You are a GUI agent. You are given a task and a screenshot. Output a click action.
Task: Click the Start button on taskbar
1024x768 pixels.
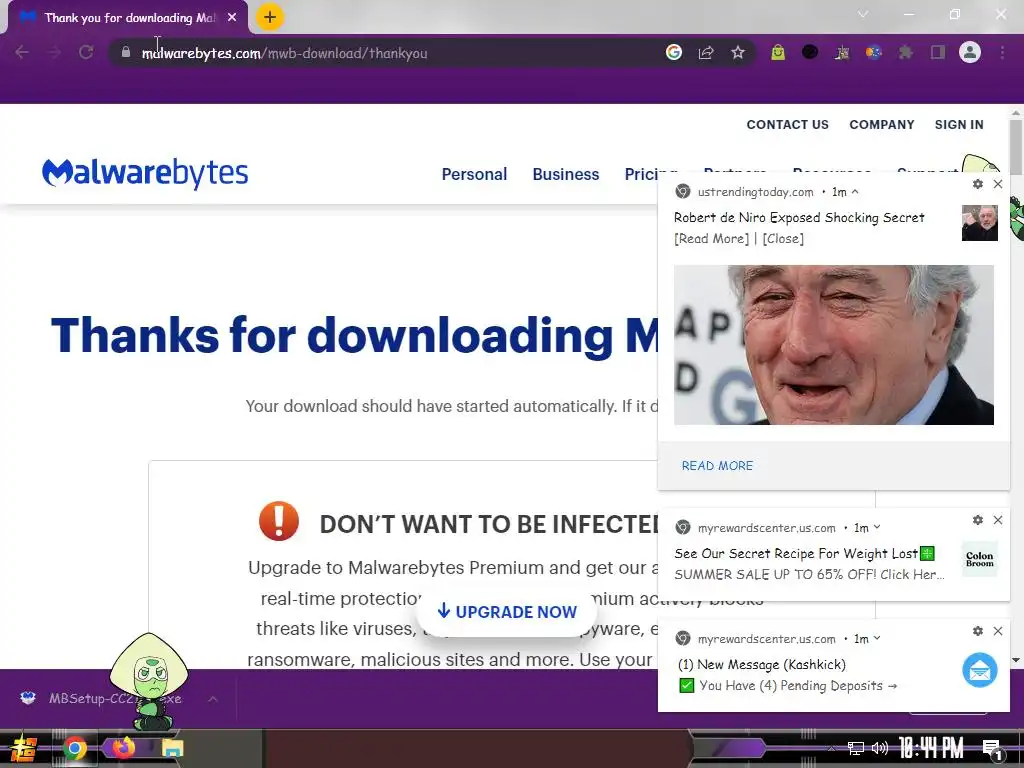(x=24, y=748)
